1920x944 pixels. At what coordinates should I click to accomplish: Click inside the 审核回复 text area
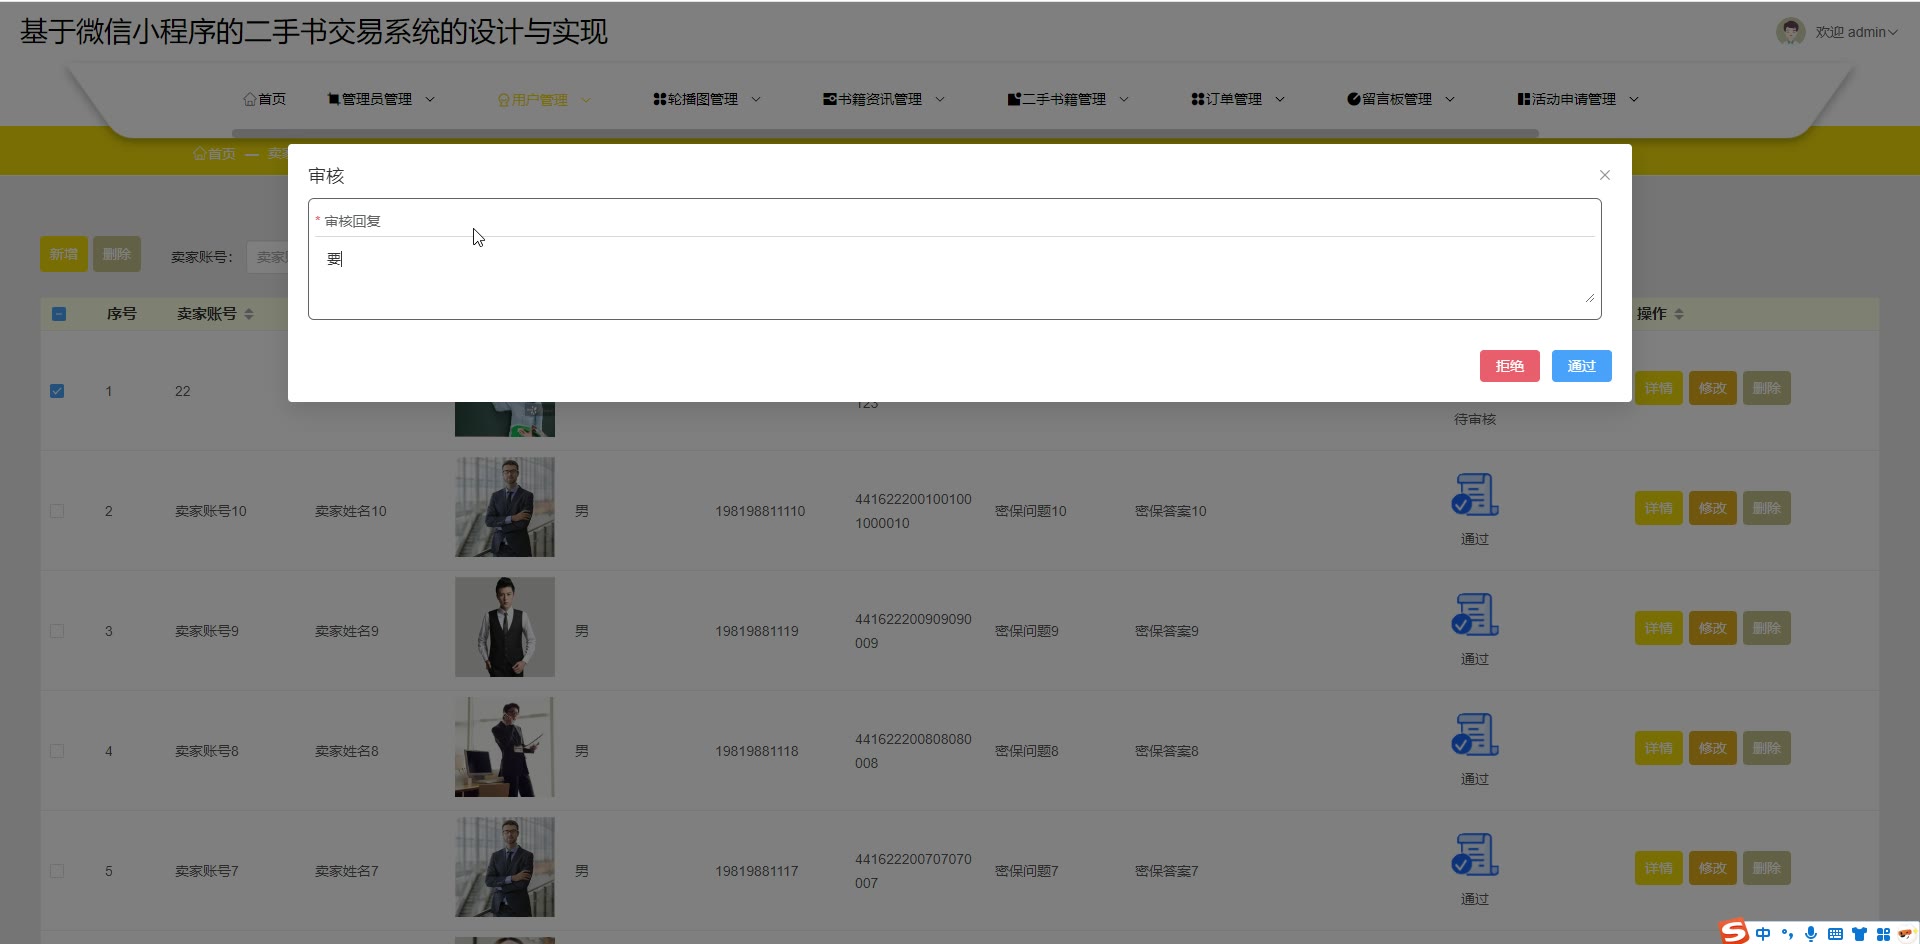(x=950, y=275)
